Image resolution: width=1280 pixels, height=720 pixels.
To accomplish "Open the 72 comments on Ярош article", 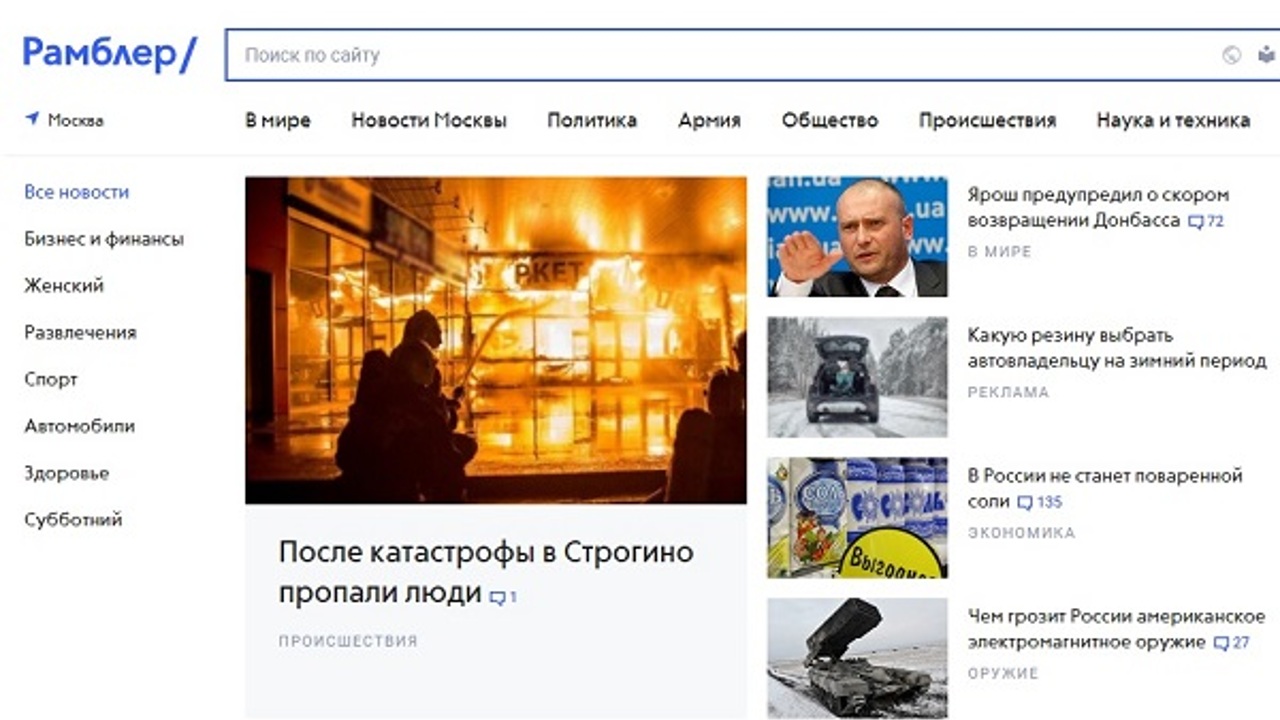I will click(1206, 221).
